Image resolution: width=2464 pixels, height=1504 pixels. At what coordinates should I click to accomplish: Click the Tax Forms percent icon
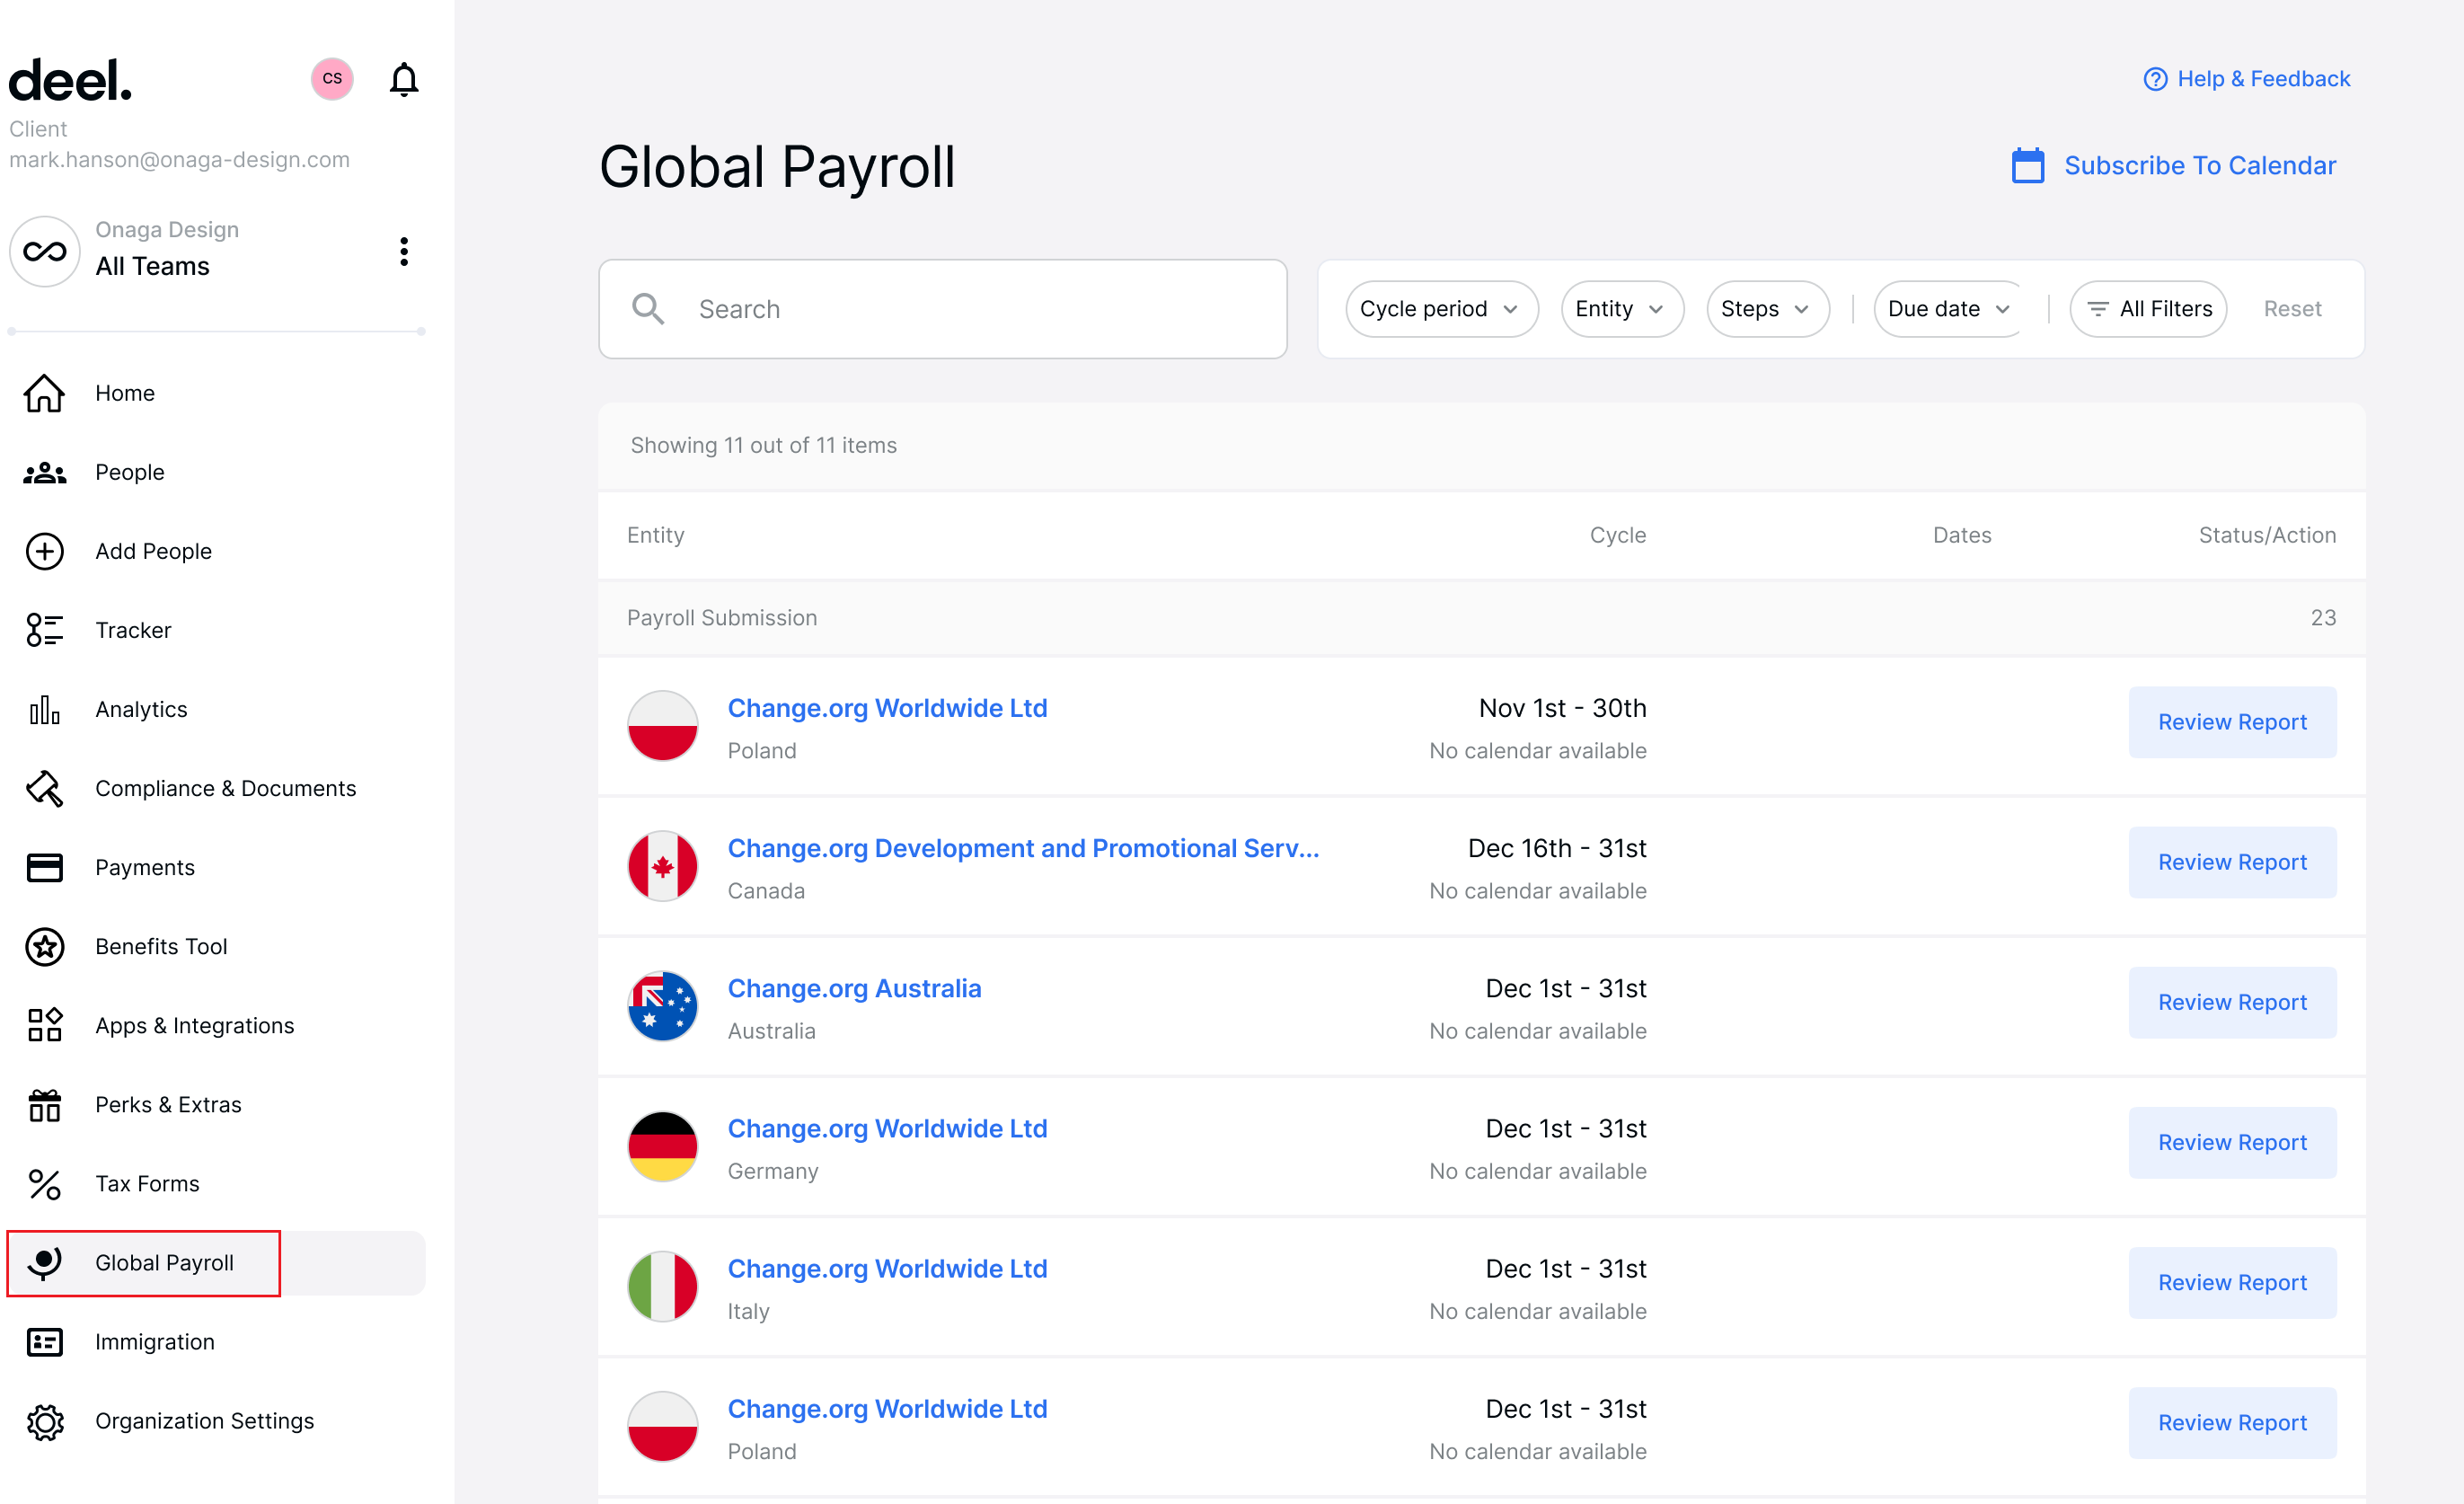click(x=44, y=1183)
